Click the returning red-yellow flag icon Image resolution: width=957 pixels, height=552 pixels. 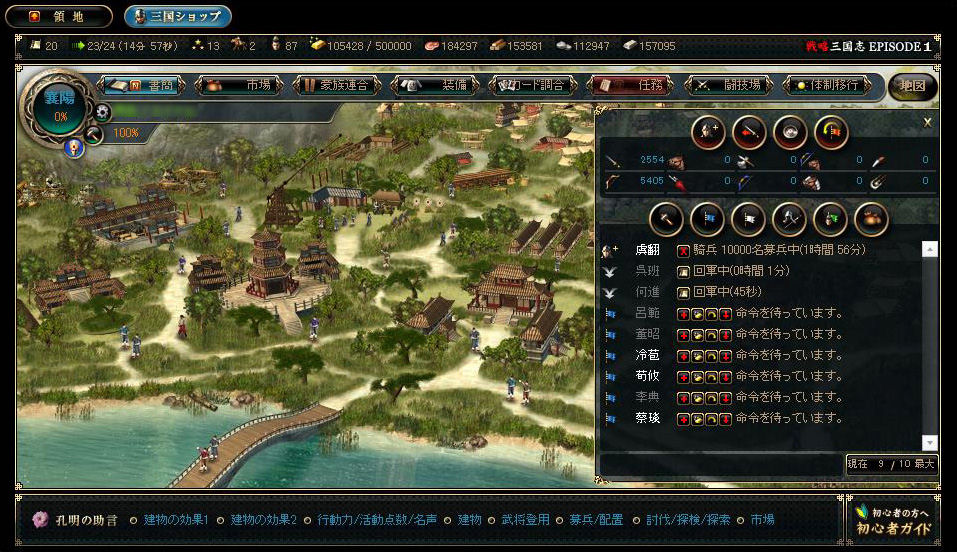click(830, 131)
